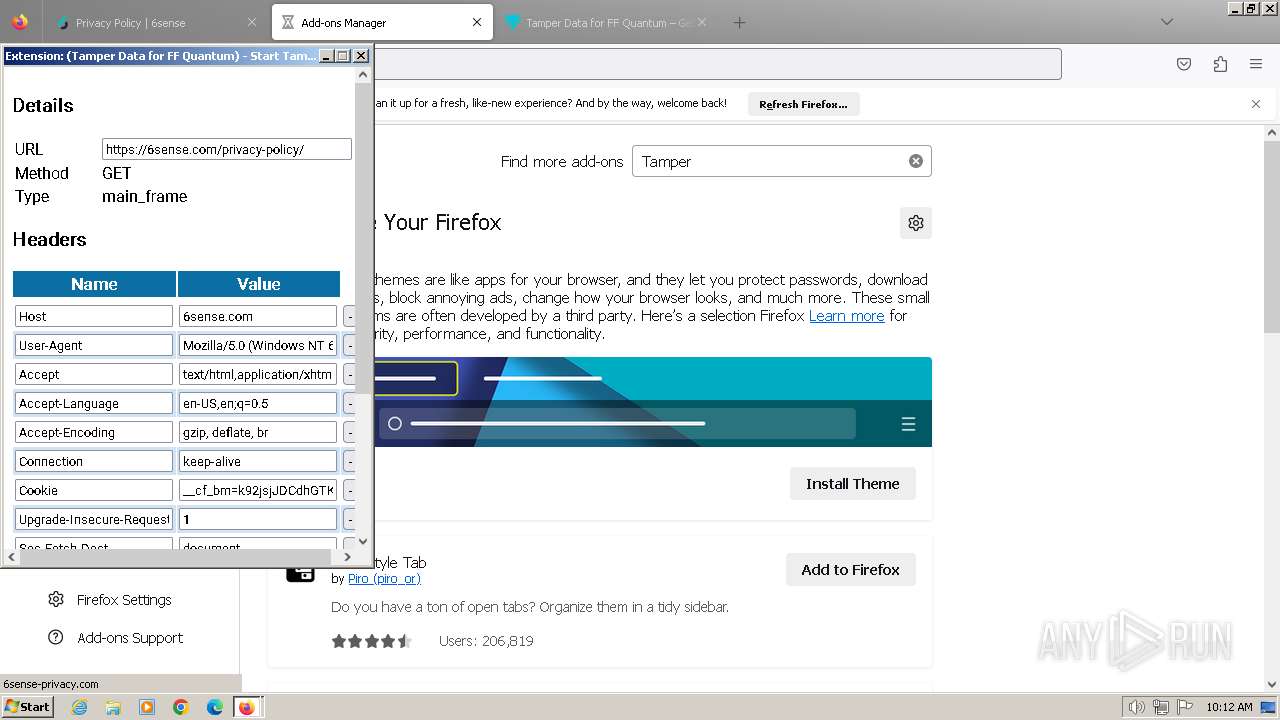Open Piro (piro_or) author link

(x=384, y=579)
